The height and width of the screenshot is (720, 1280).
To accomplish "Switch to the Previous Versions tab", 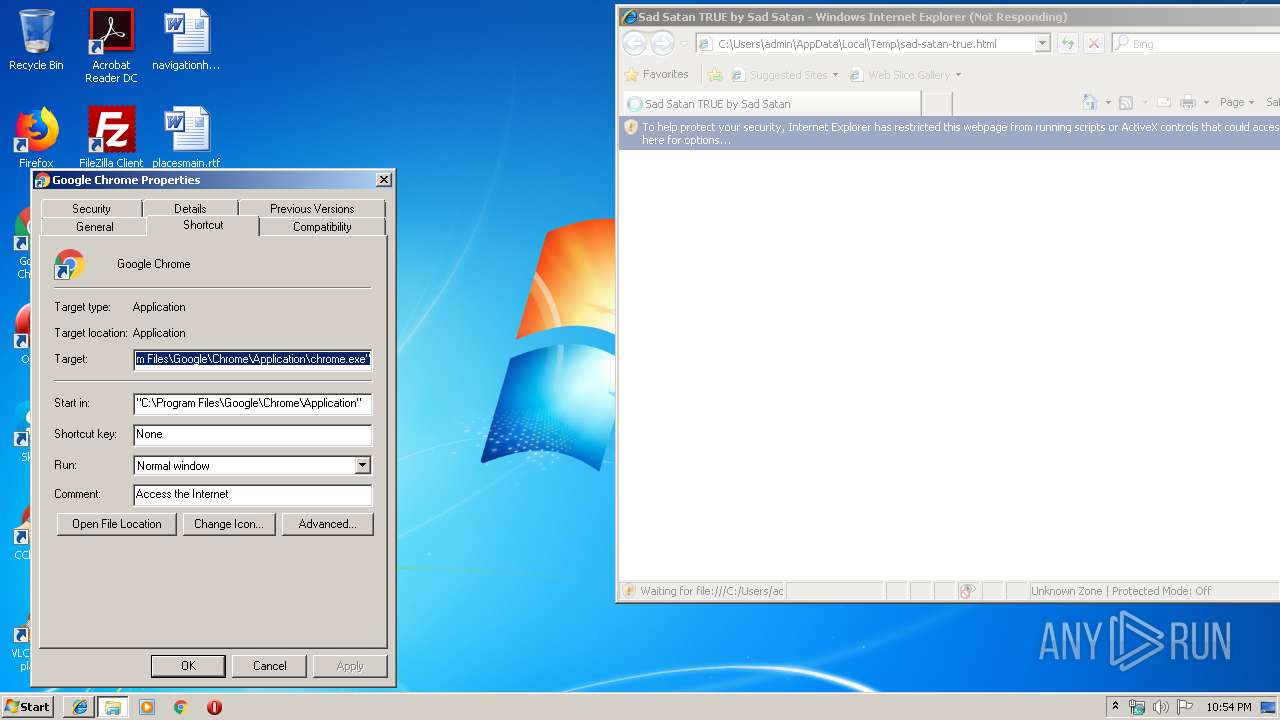I will tap(312, 208).
